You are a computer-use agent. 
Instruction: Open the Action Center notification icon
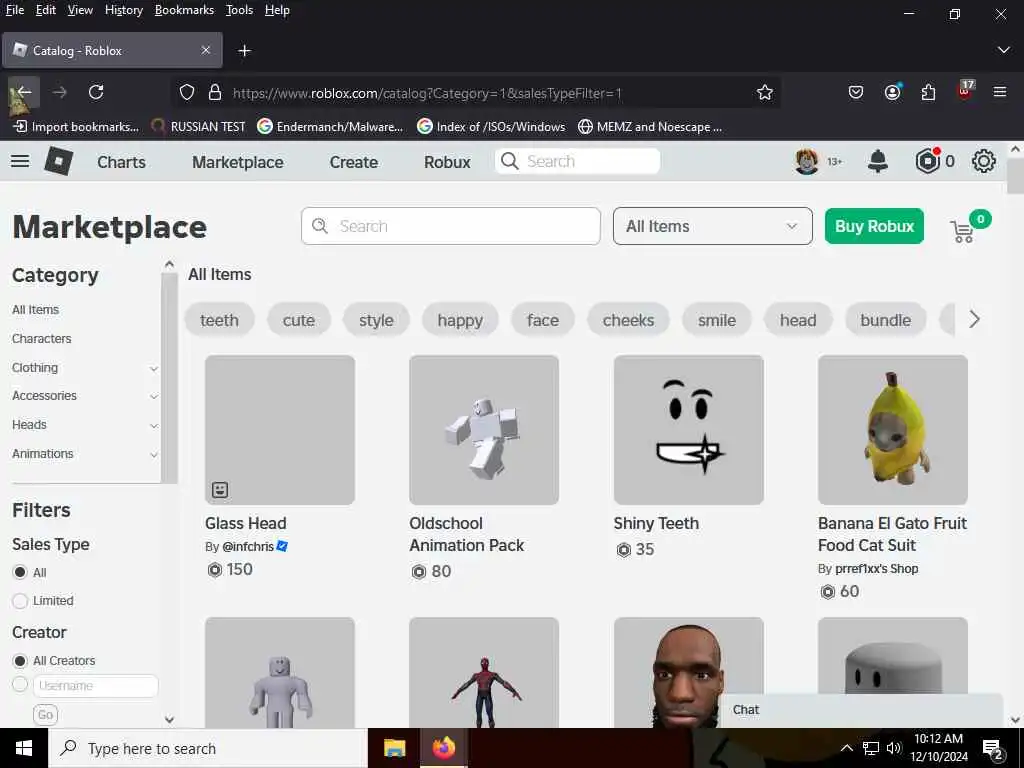992,750
